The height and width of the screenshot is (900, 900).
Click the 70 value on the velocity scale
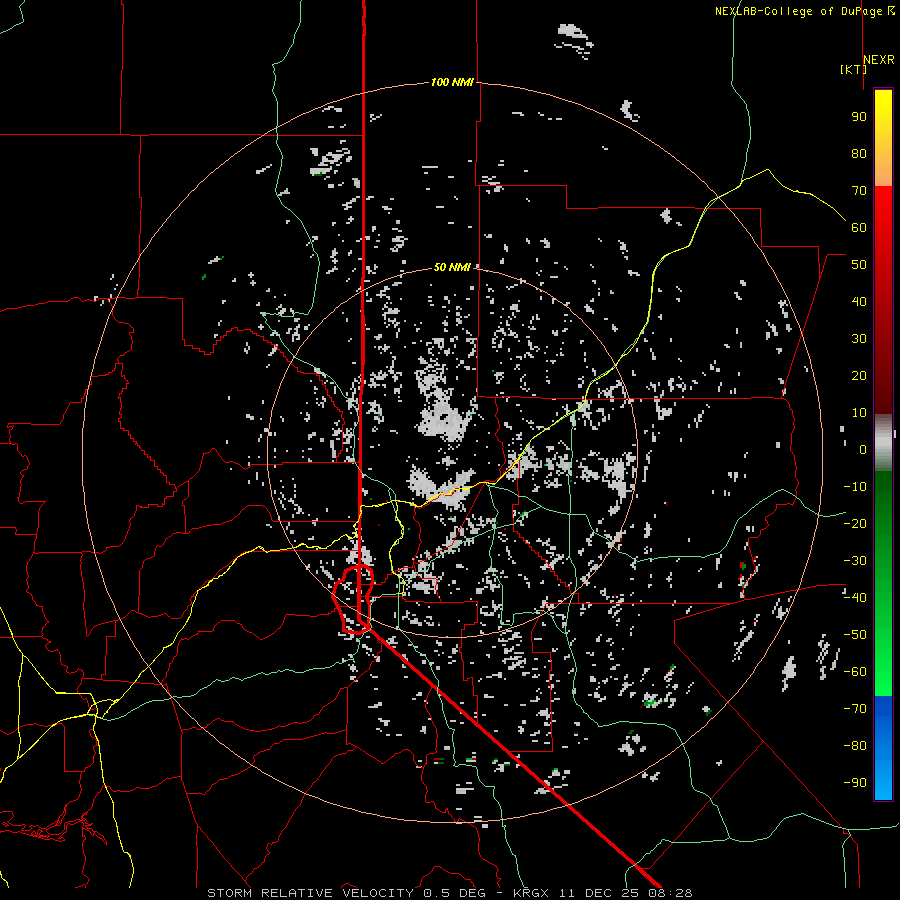859,191
